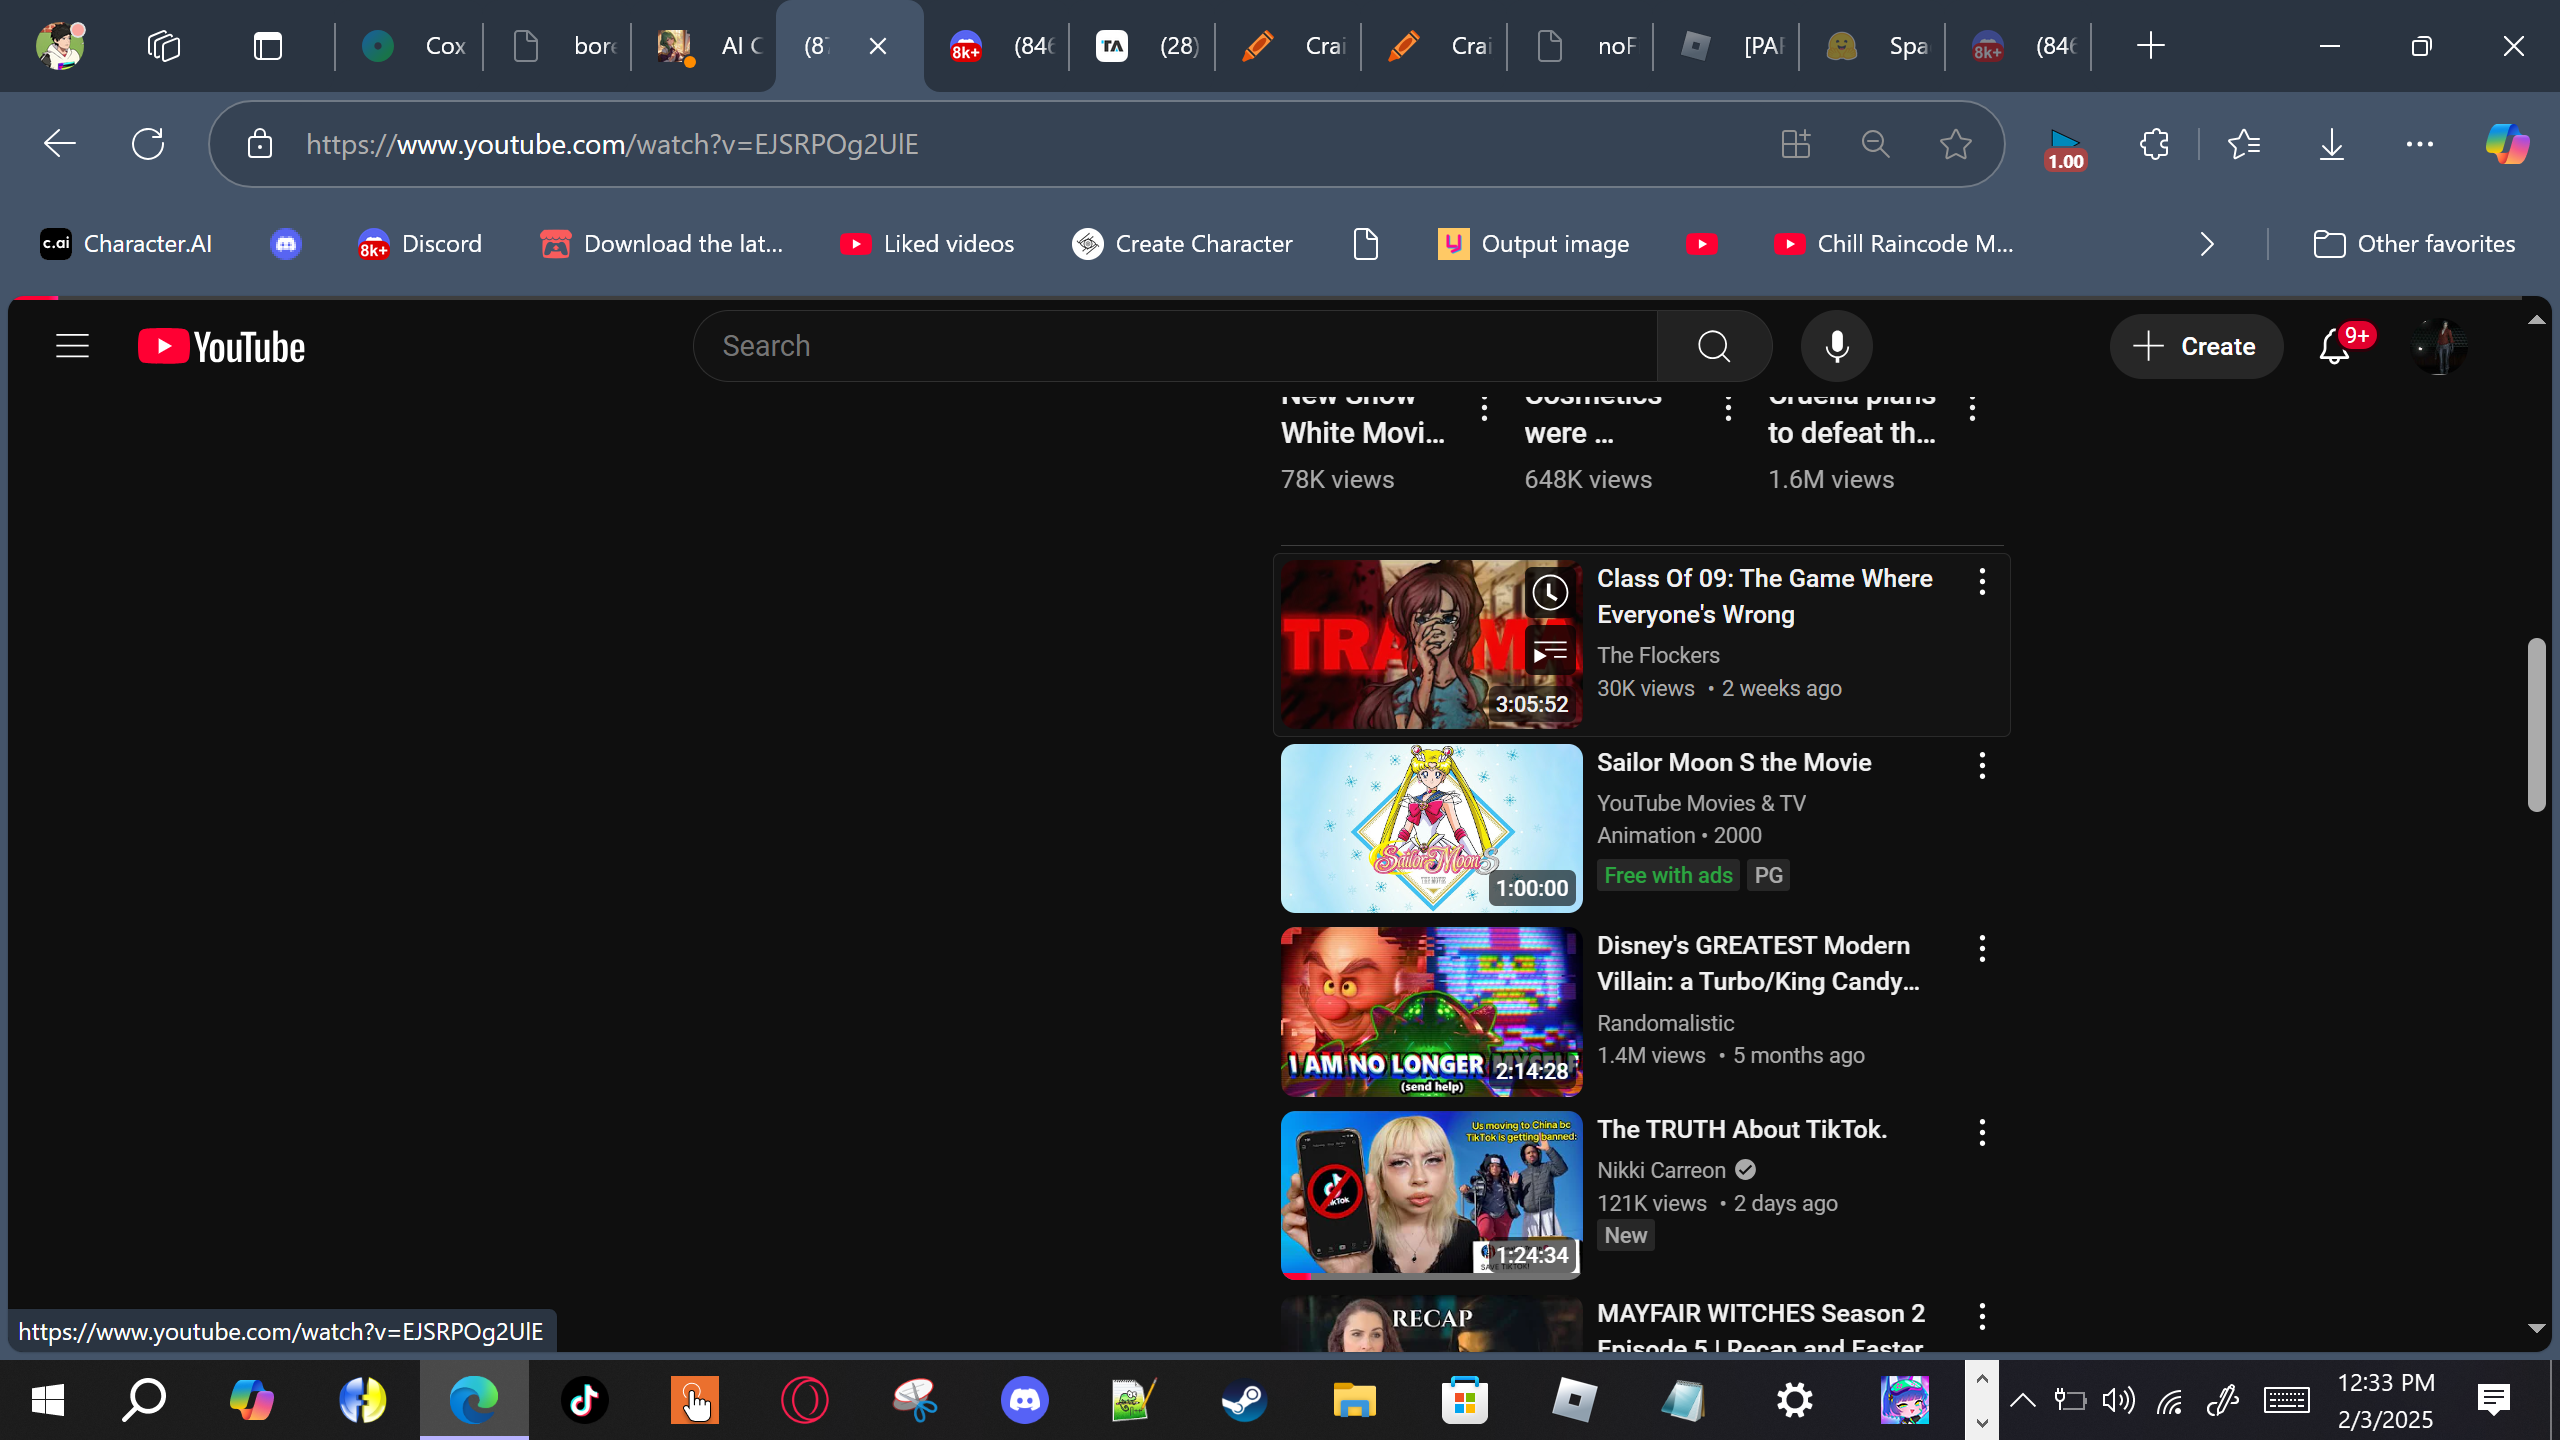Open options menu for 648K views short

pyautogui.click(x=1728, y=408)
